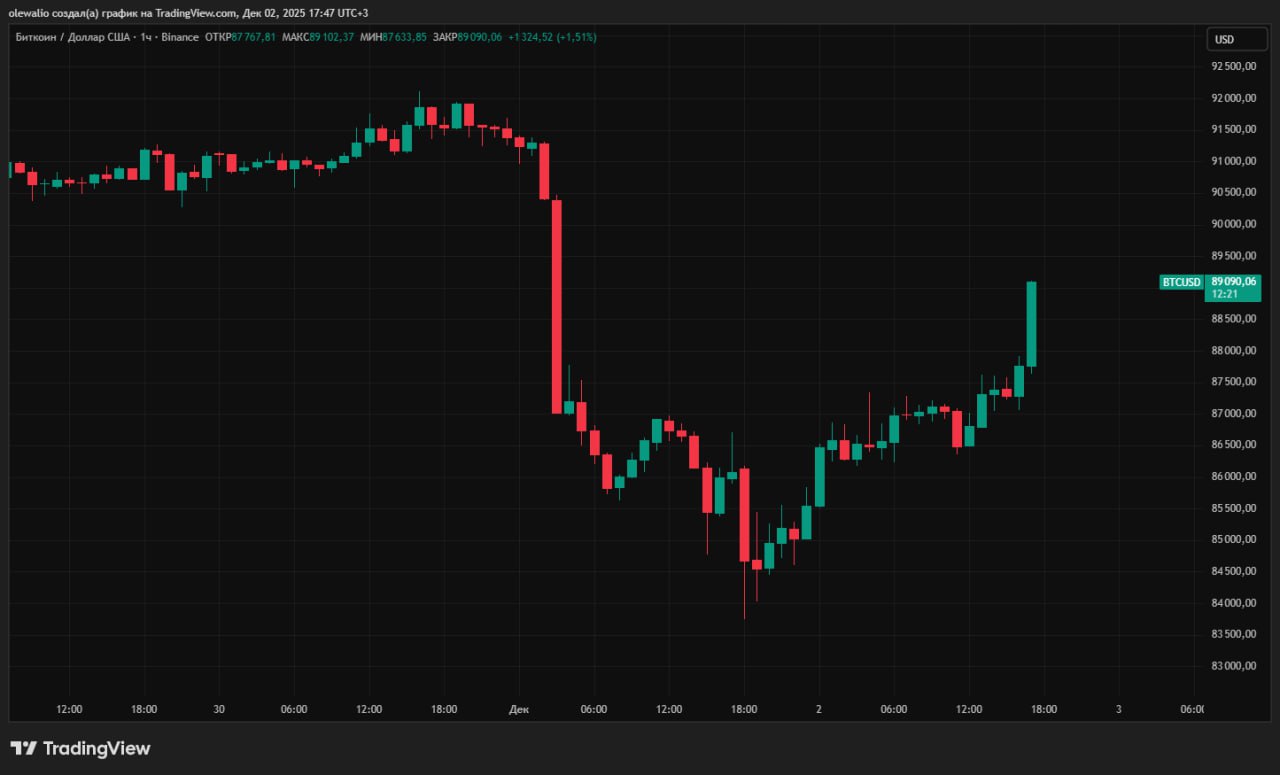Screen dimensions: 1280x775
Task: Click the 87 000,00 price axis label
Action: click(x=1234, y=413)
